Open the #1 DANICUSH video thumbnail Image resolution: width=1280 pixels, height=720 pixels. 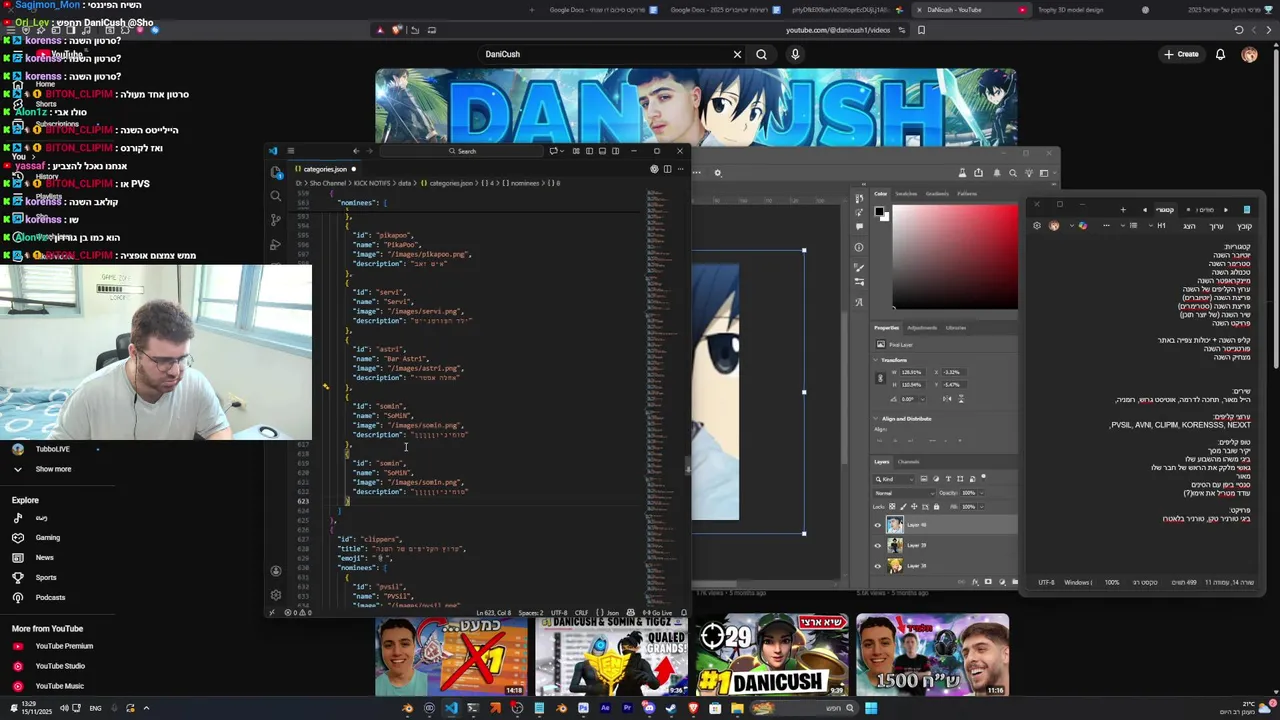(772, 655)
